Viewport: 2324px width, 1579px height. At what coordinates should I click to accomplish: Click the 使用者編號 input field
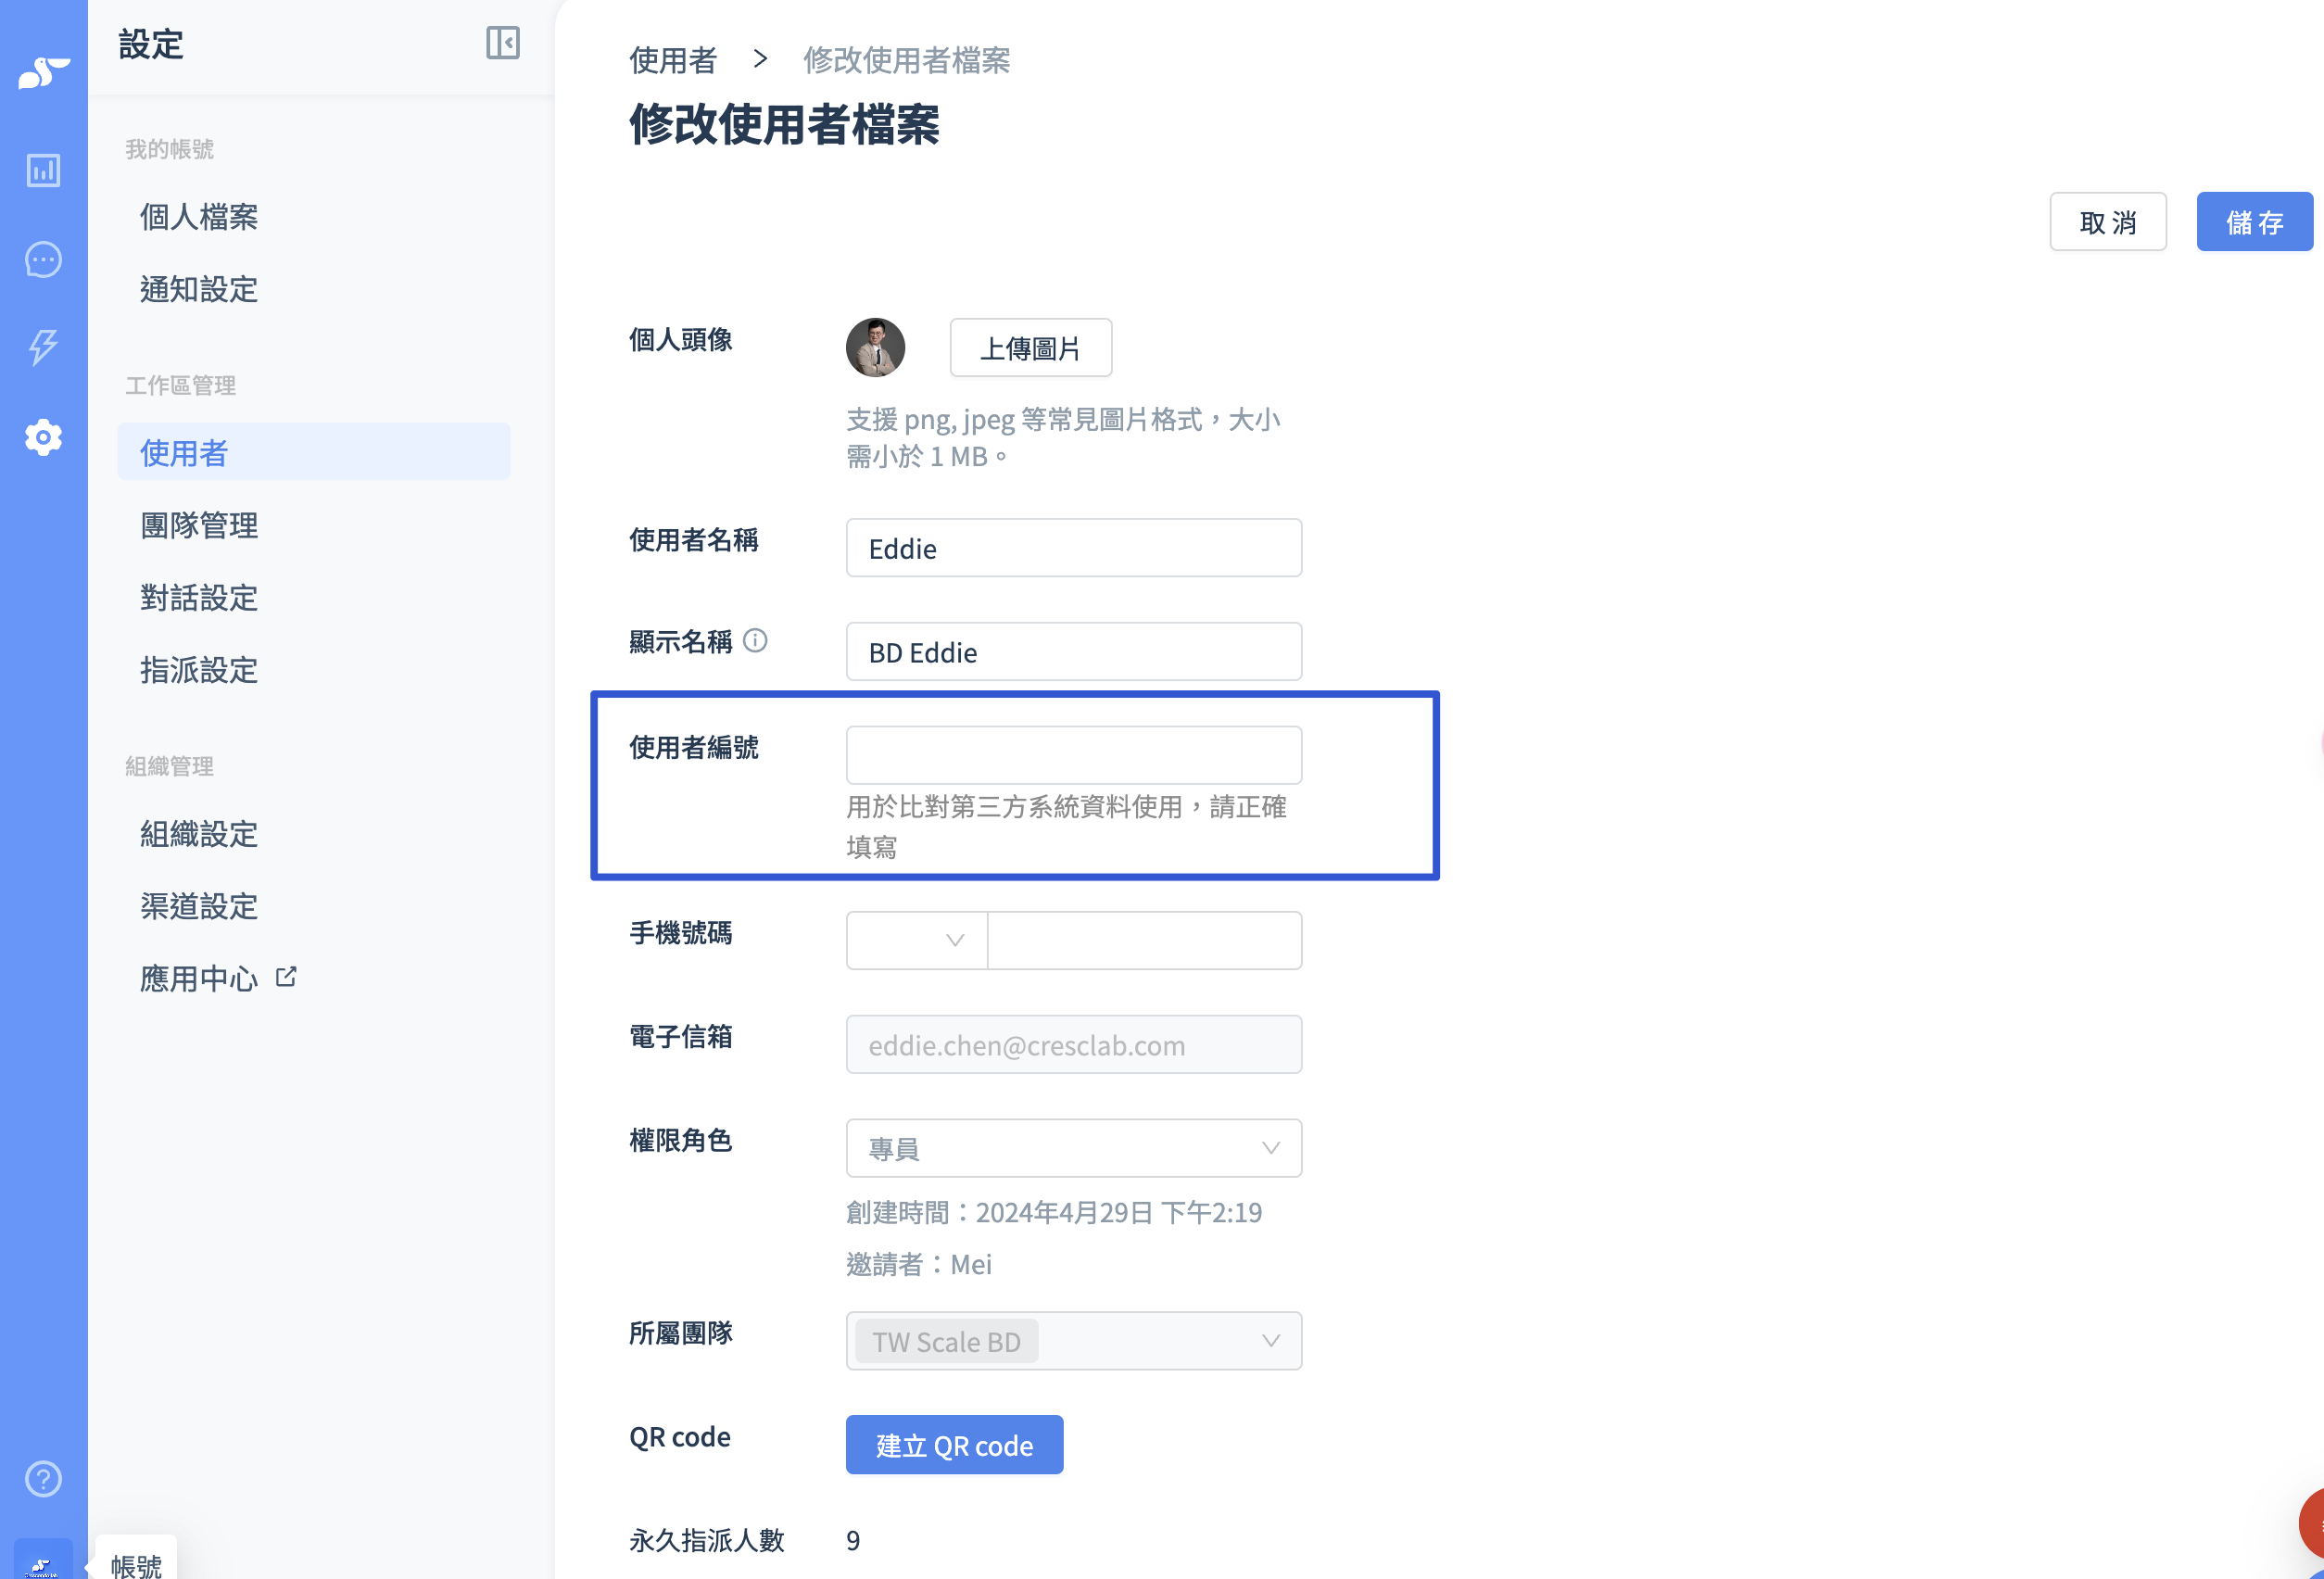click(x=1073, y=755)
